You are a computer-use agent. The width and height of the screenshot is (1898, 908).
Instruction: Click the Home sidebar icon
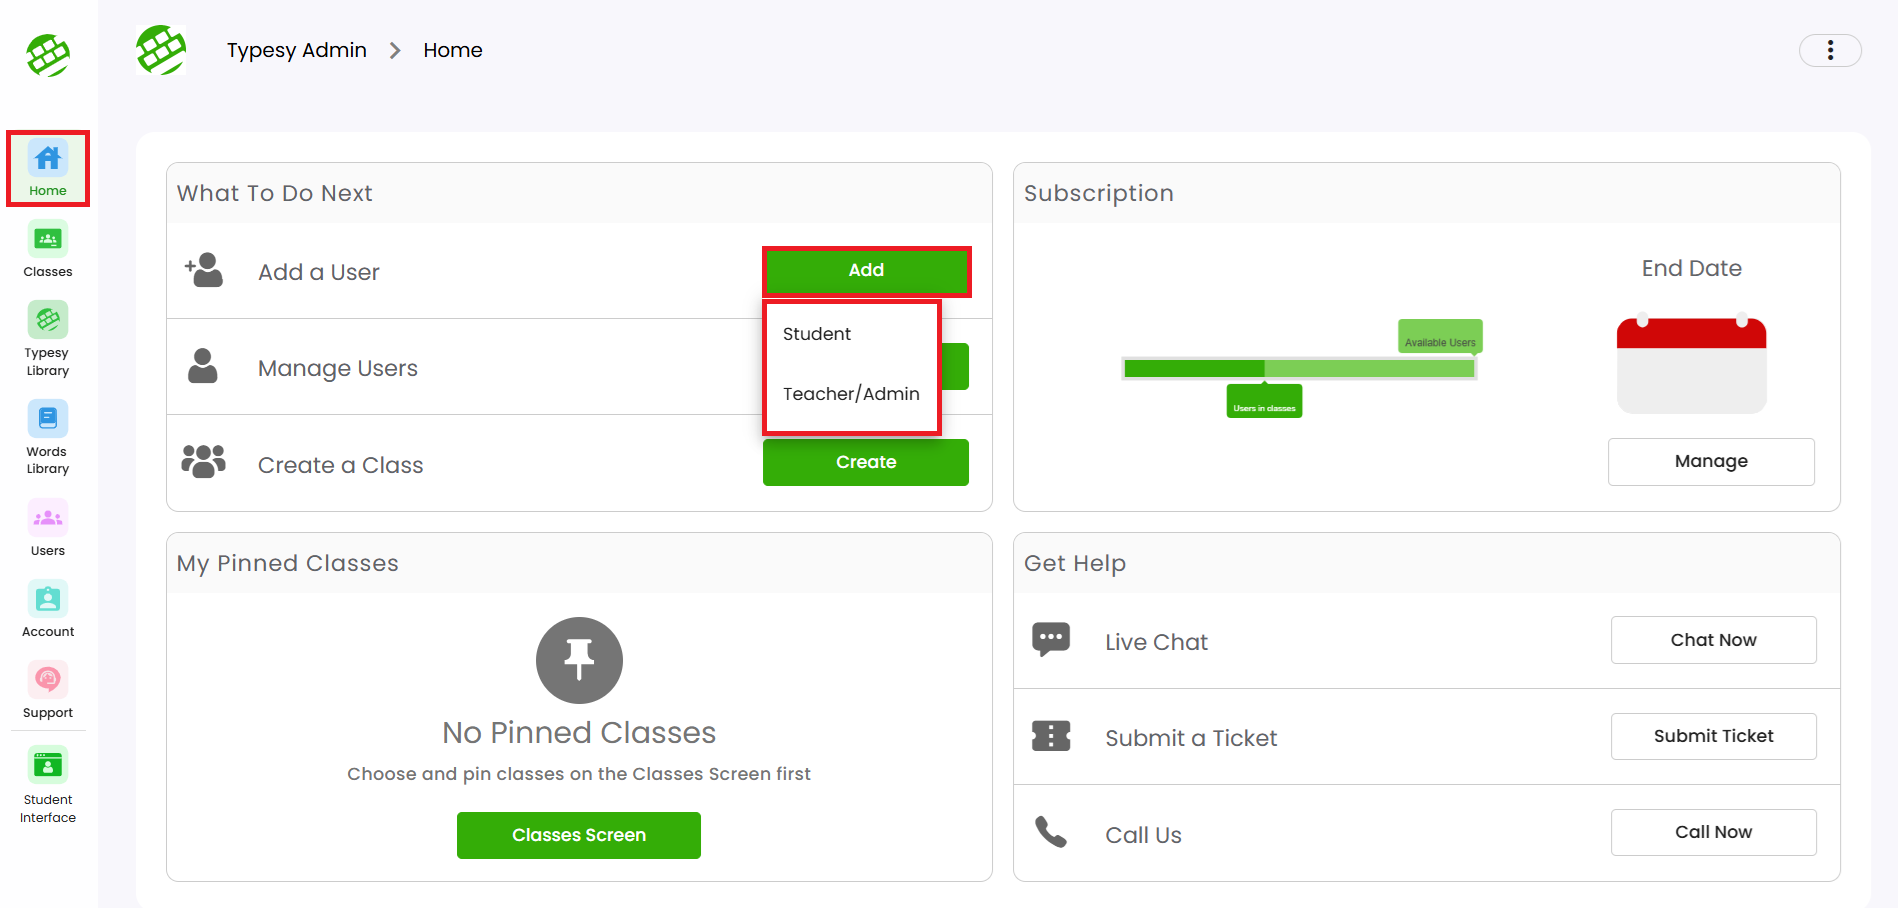pyautogui.click(x=48, y=159)
